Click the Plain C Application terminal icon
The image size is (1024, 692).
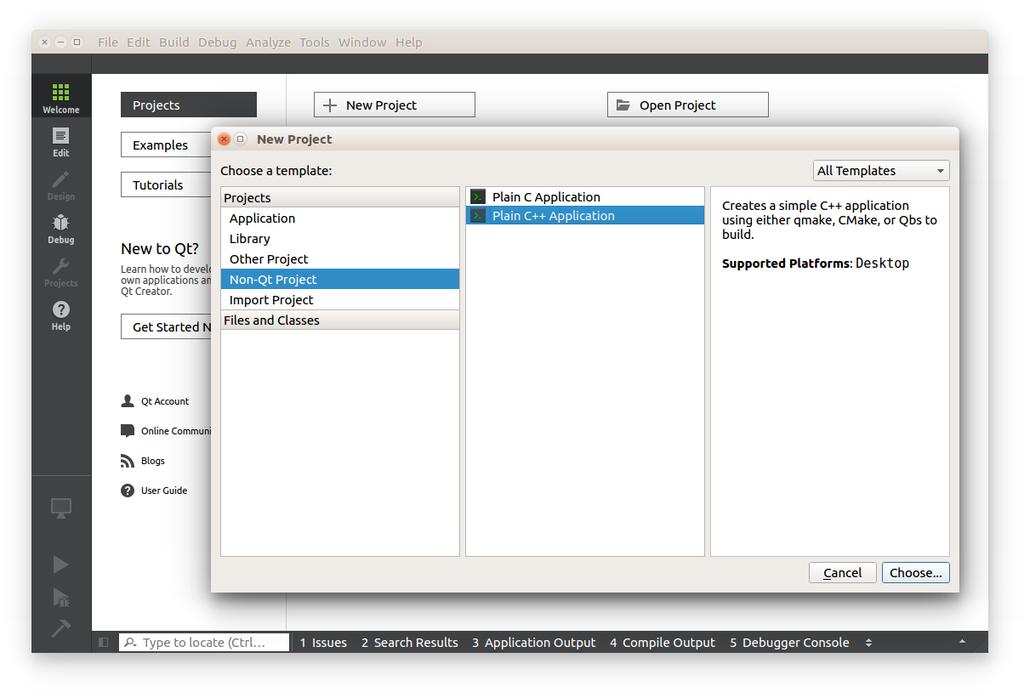(x=478, y=197)
